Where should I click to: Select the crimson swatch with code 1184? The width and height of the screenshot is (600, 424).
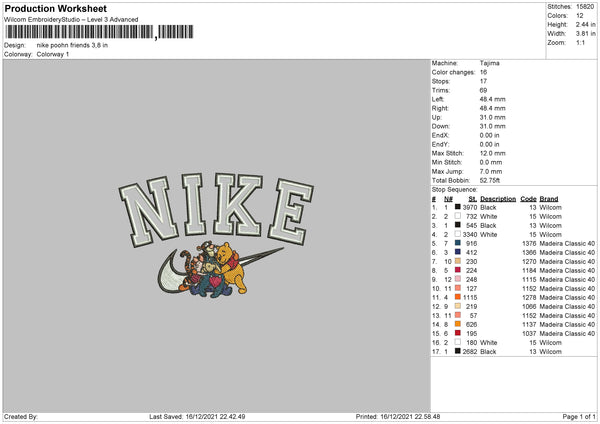click(458, 270)
